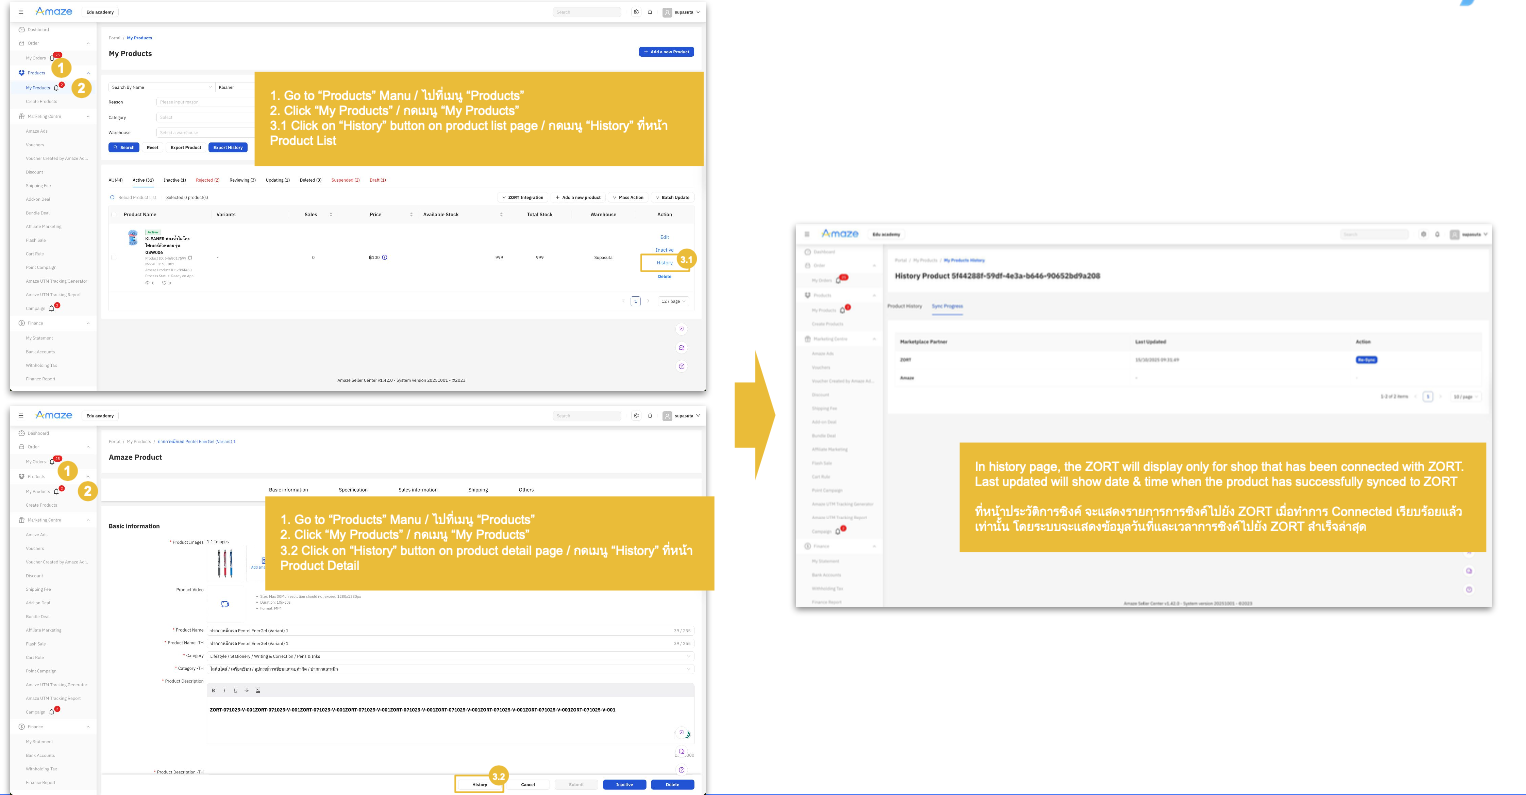Open the Product History tab

click(905, 306)
